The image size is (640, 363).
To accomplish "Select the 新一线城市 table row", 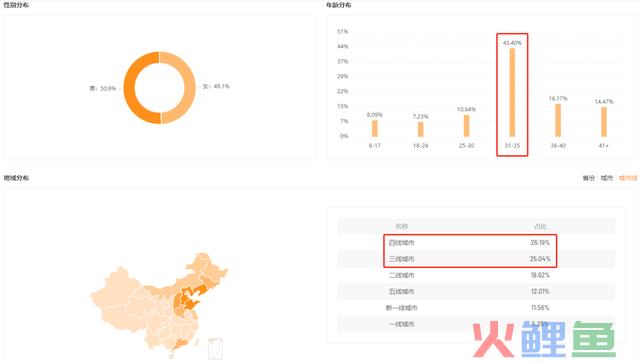I will pos(476,308).
